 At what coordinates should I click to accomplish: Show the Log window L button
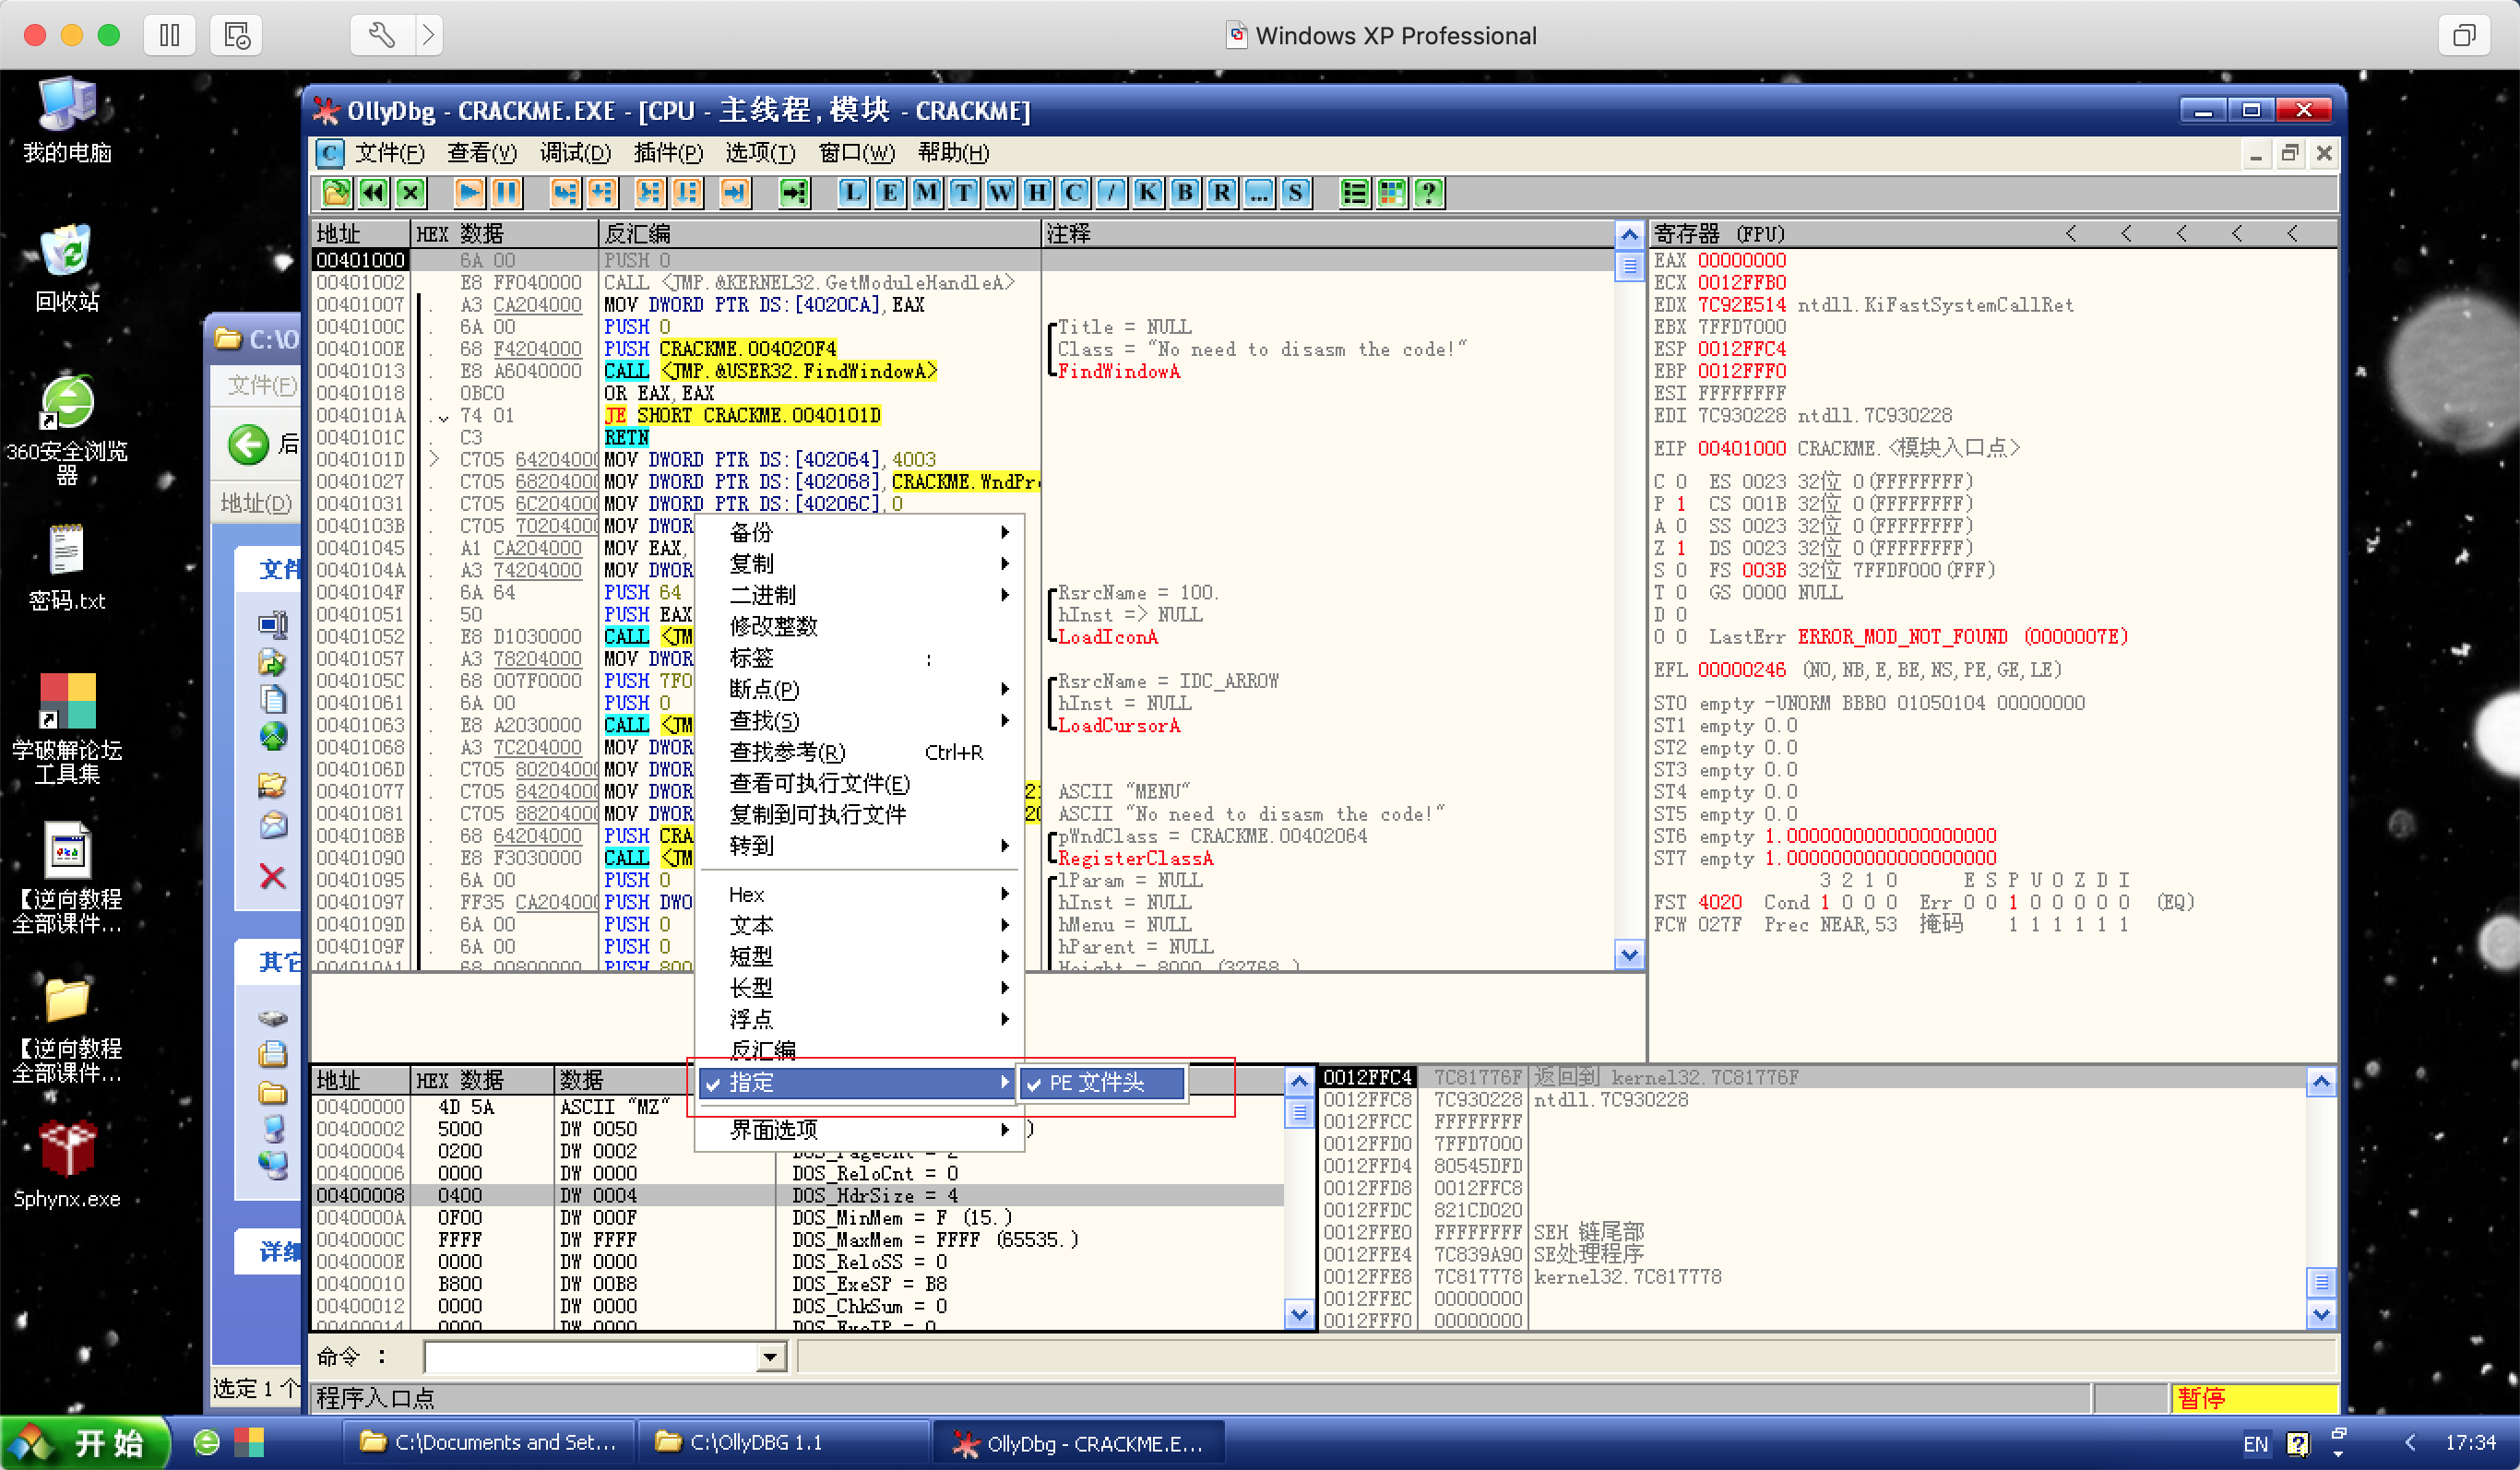point(852,192)
